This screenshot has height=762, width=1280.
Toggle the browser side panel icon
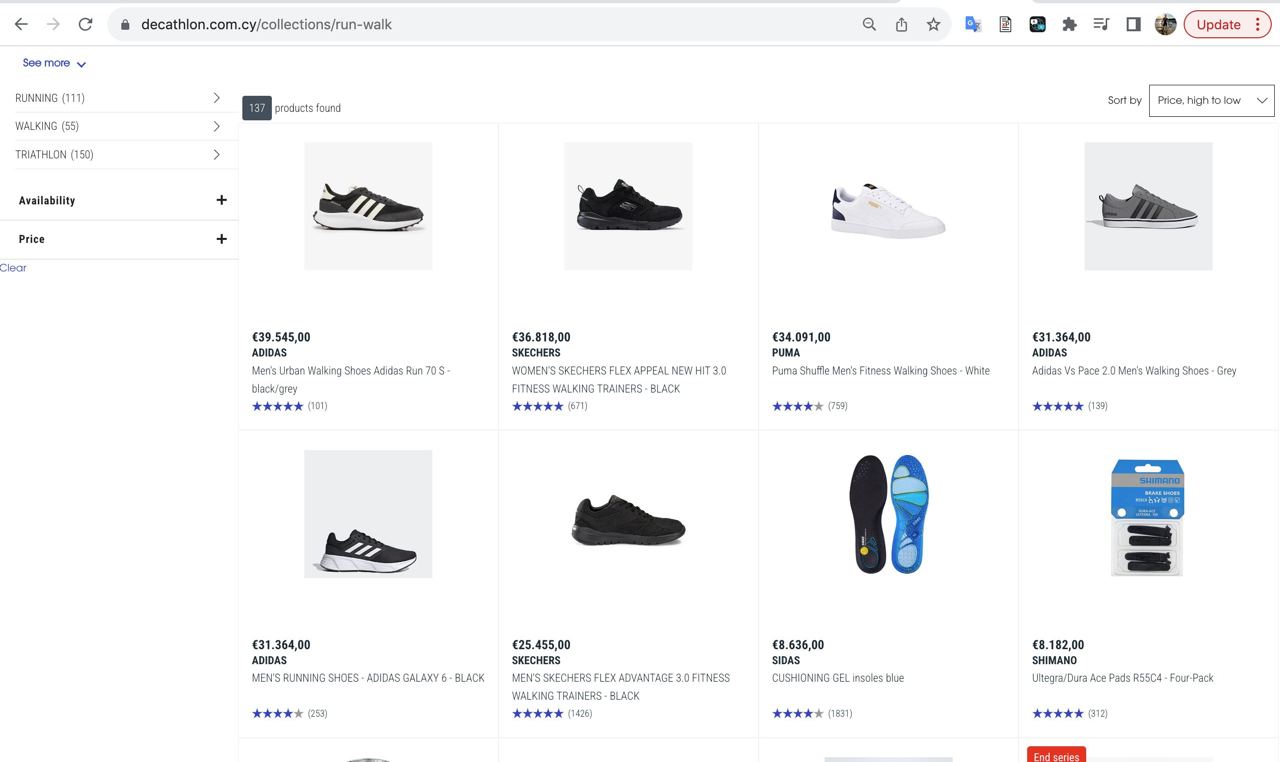click(x=1133, y=24)
